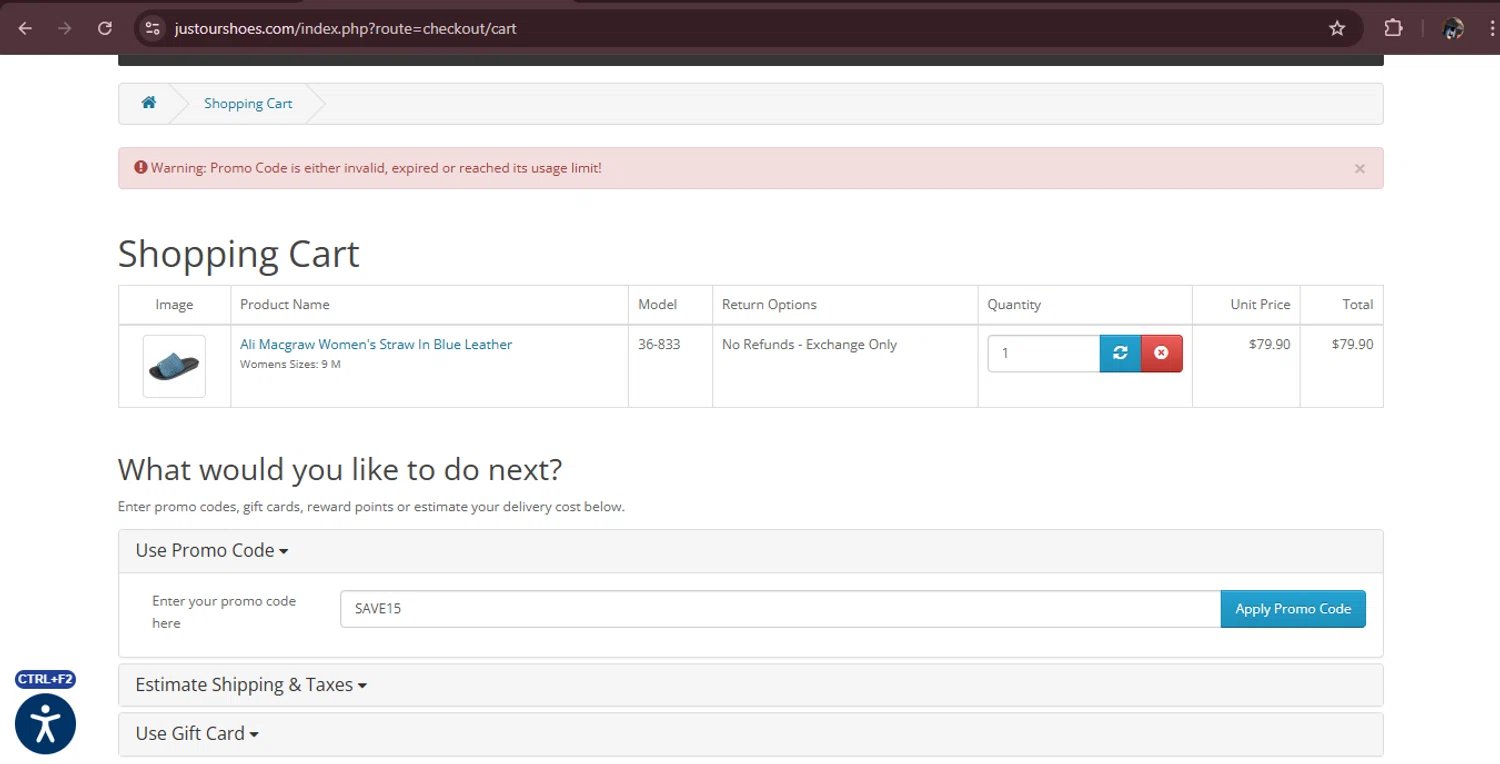Open site information icon in address bar

click(x=152, y=28)
